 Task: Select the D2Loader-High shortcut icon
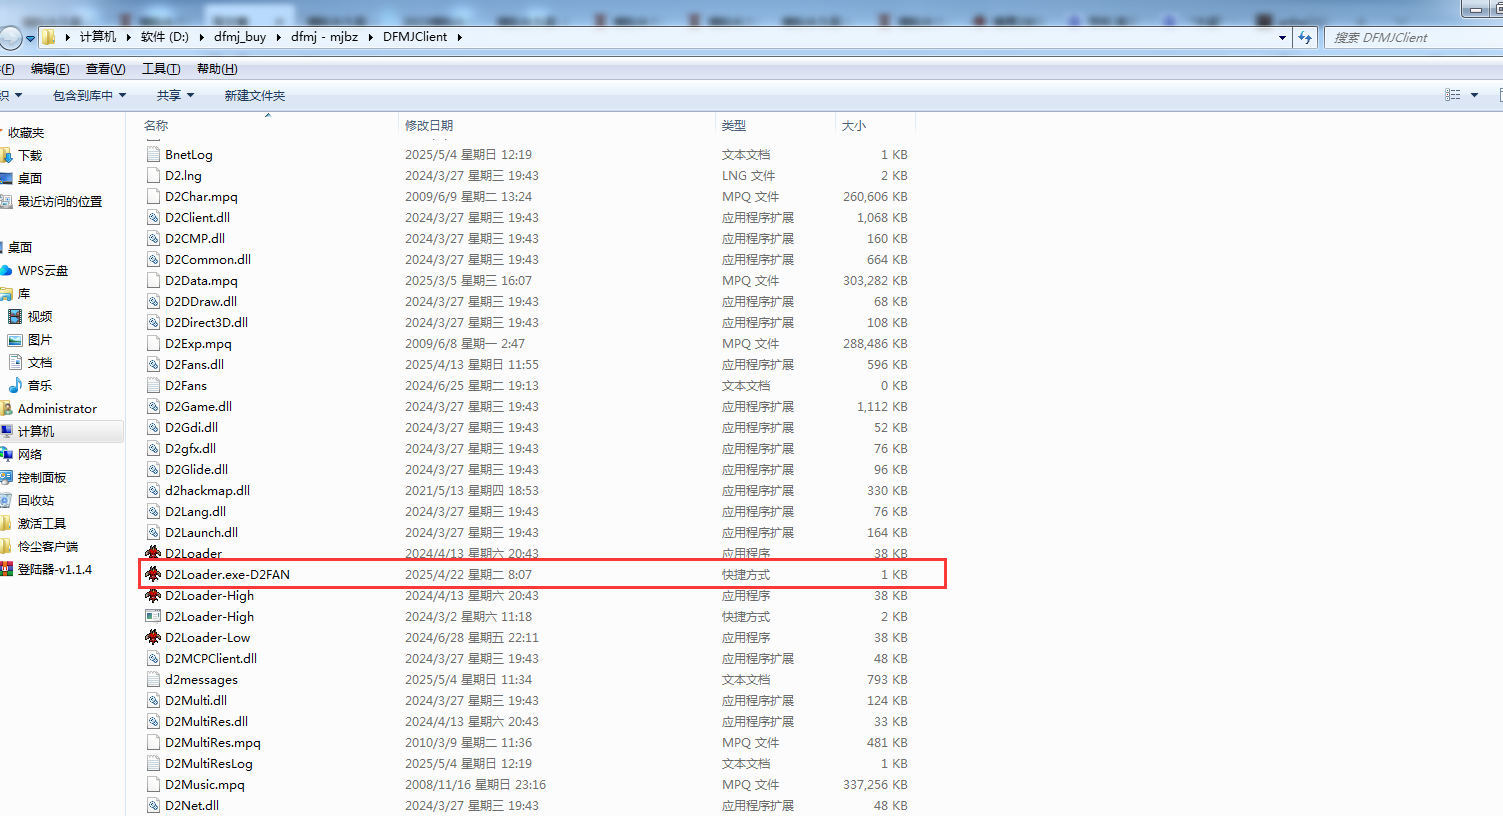click(153, 616)
